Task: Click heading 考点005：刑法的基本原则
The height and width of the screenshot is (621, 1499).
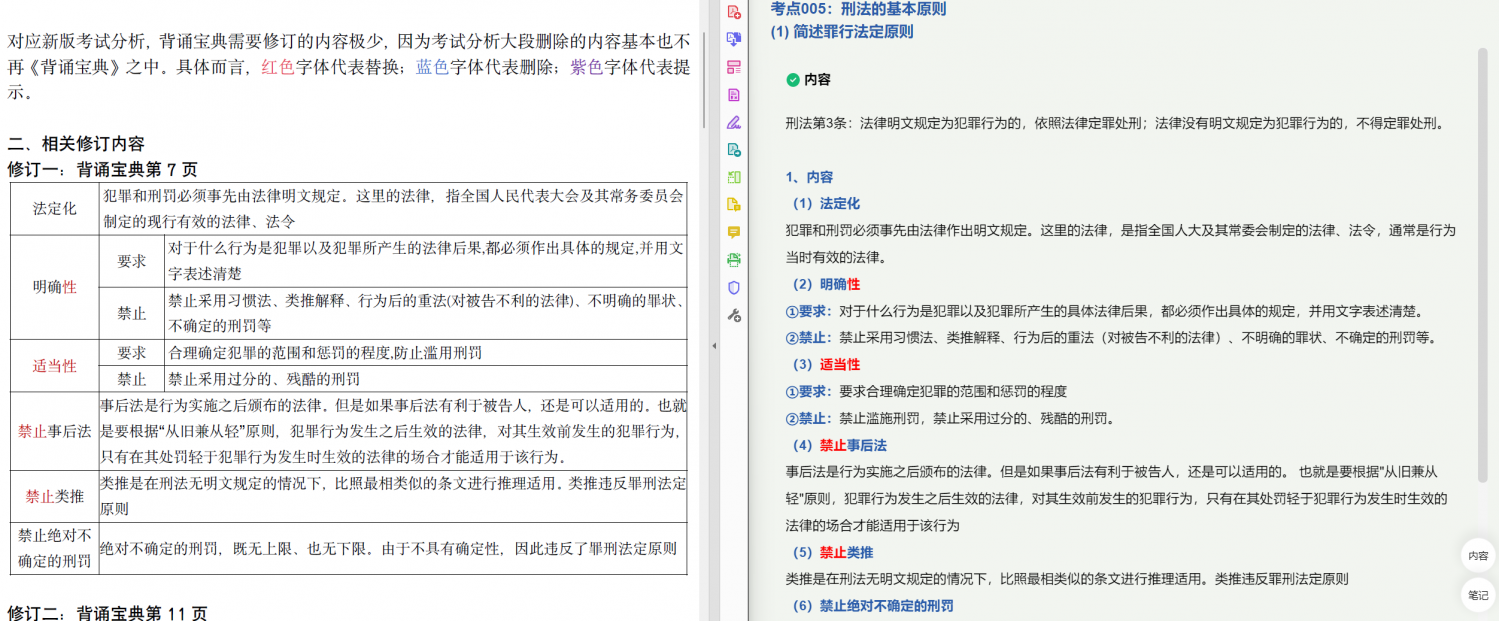Action: [x=858, y=9]
